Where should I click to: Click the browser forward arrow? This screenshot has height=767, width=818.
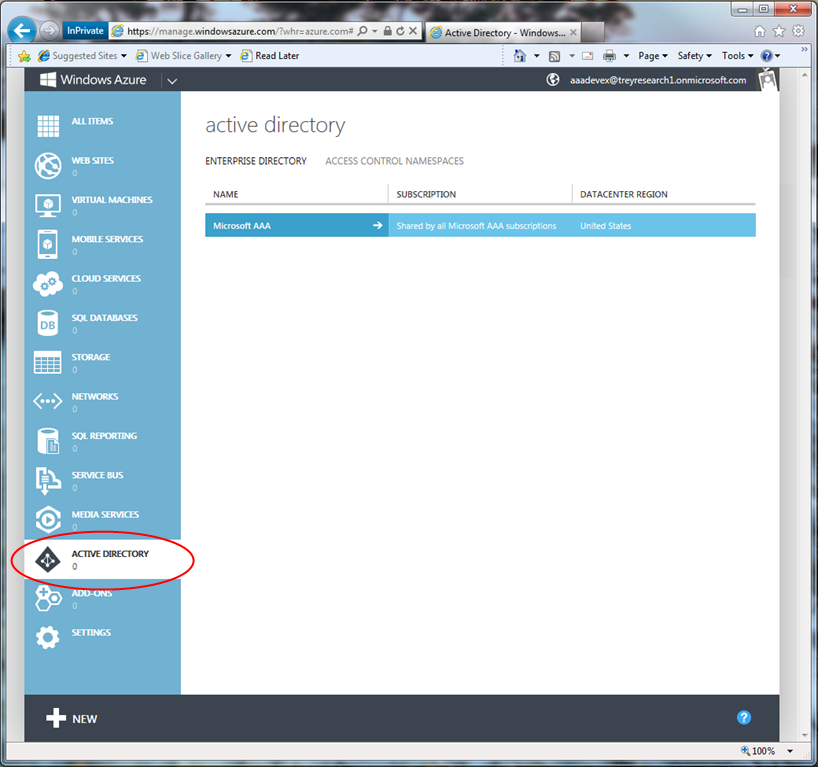(50, 31)
